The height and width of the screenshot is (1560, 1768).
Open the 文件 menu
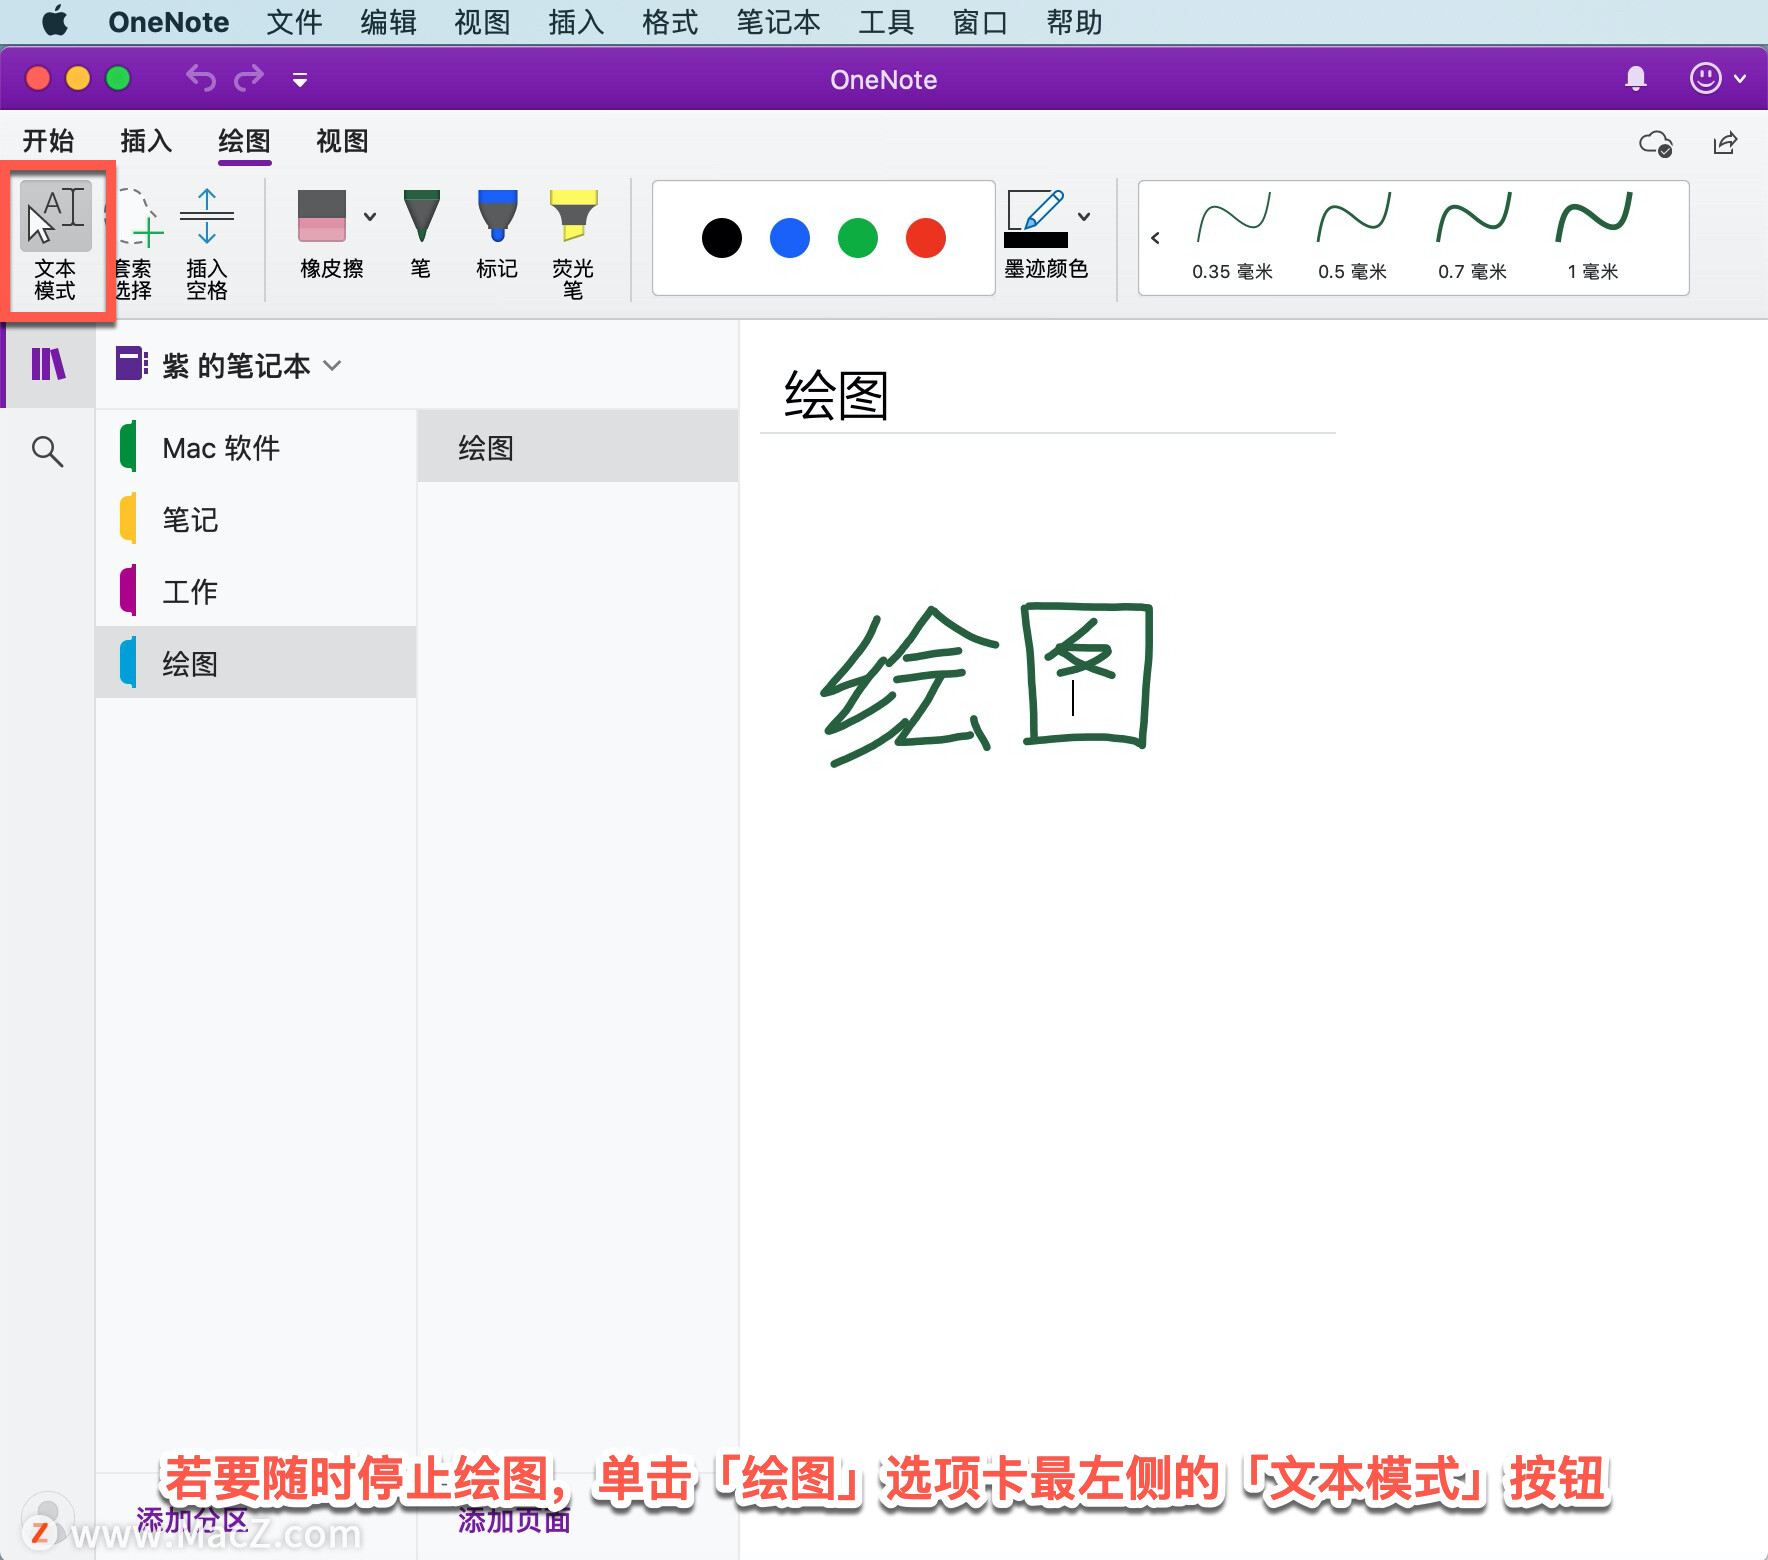point(294,22)
